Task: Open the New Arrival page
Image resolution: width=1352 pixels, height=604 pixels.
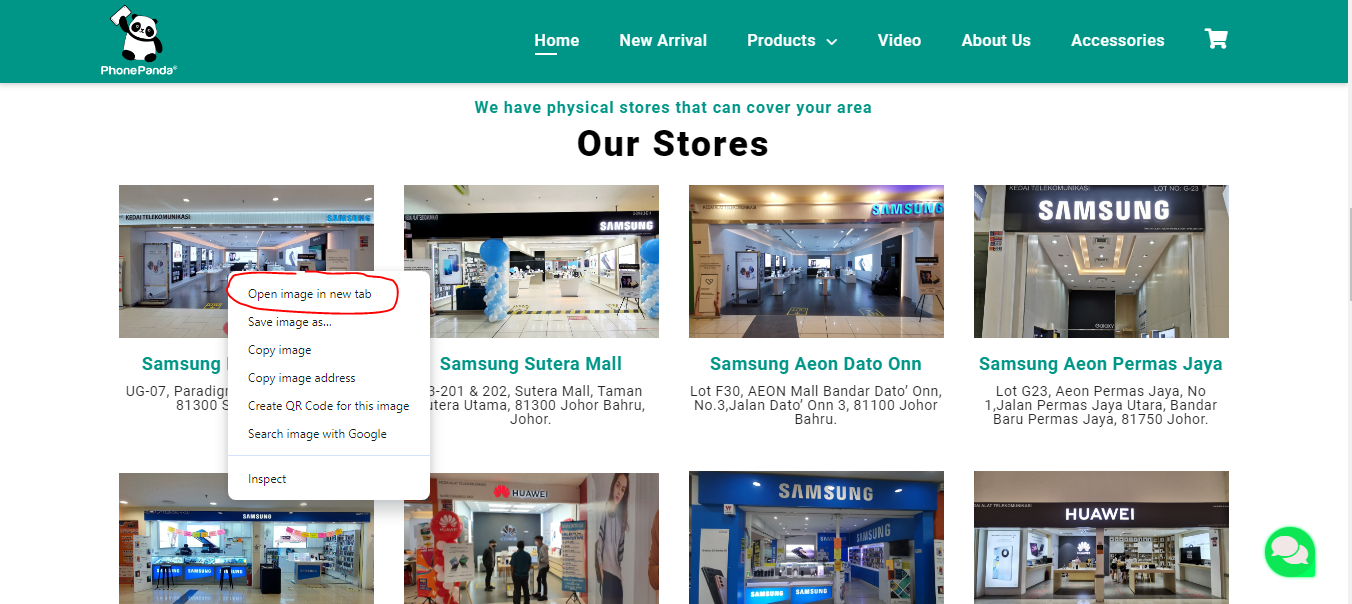Action: (663, 41)
